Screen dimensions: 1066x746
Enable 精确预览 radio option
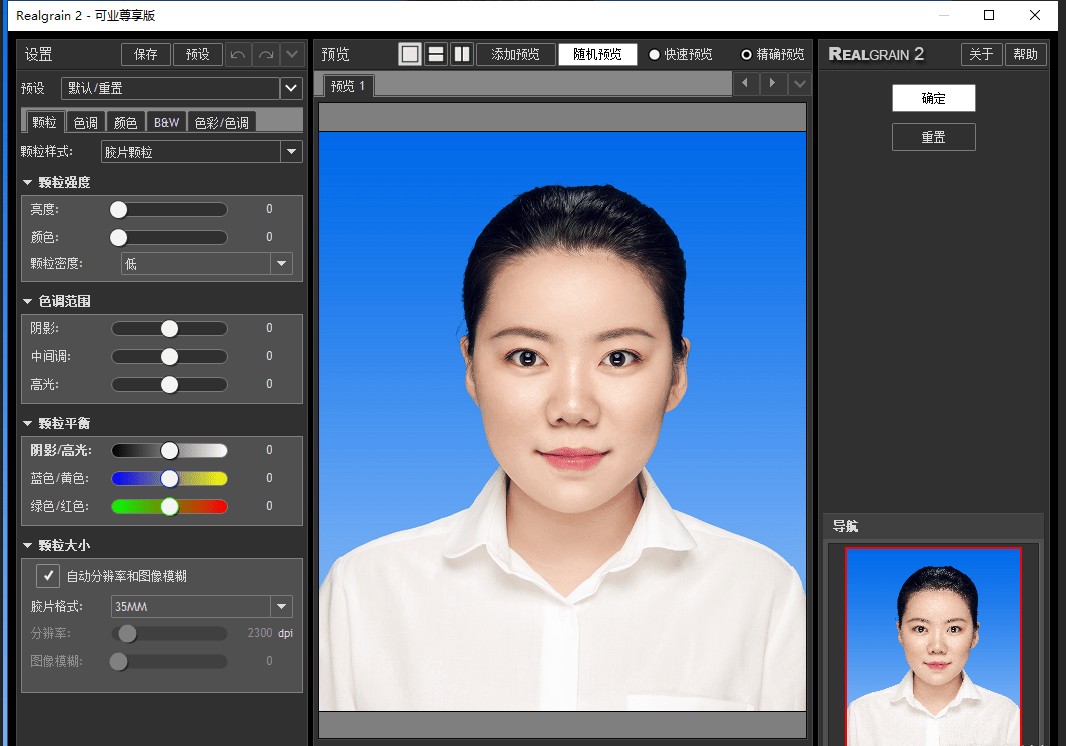(x=772, y=54)
